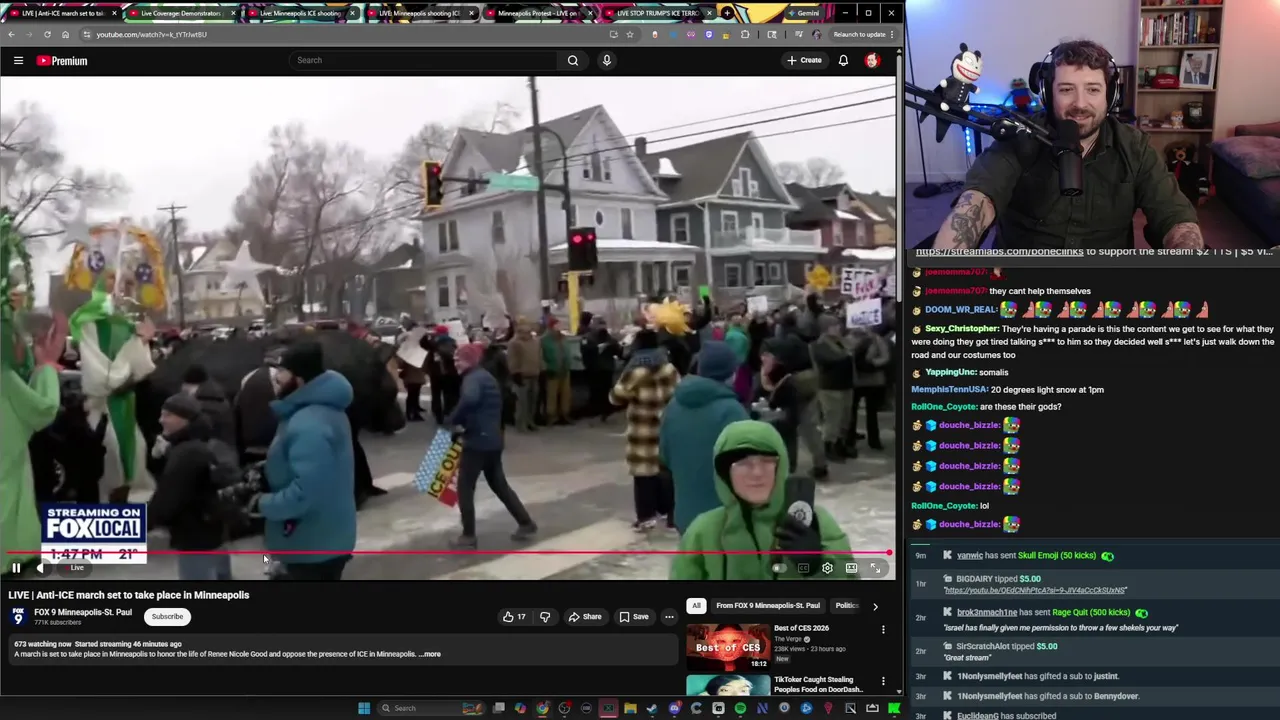Open Discord from the taskbar
The image size is (1280, 720).
(x=674, y=708)
